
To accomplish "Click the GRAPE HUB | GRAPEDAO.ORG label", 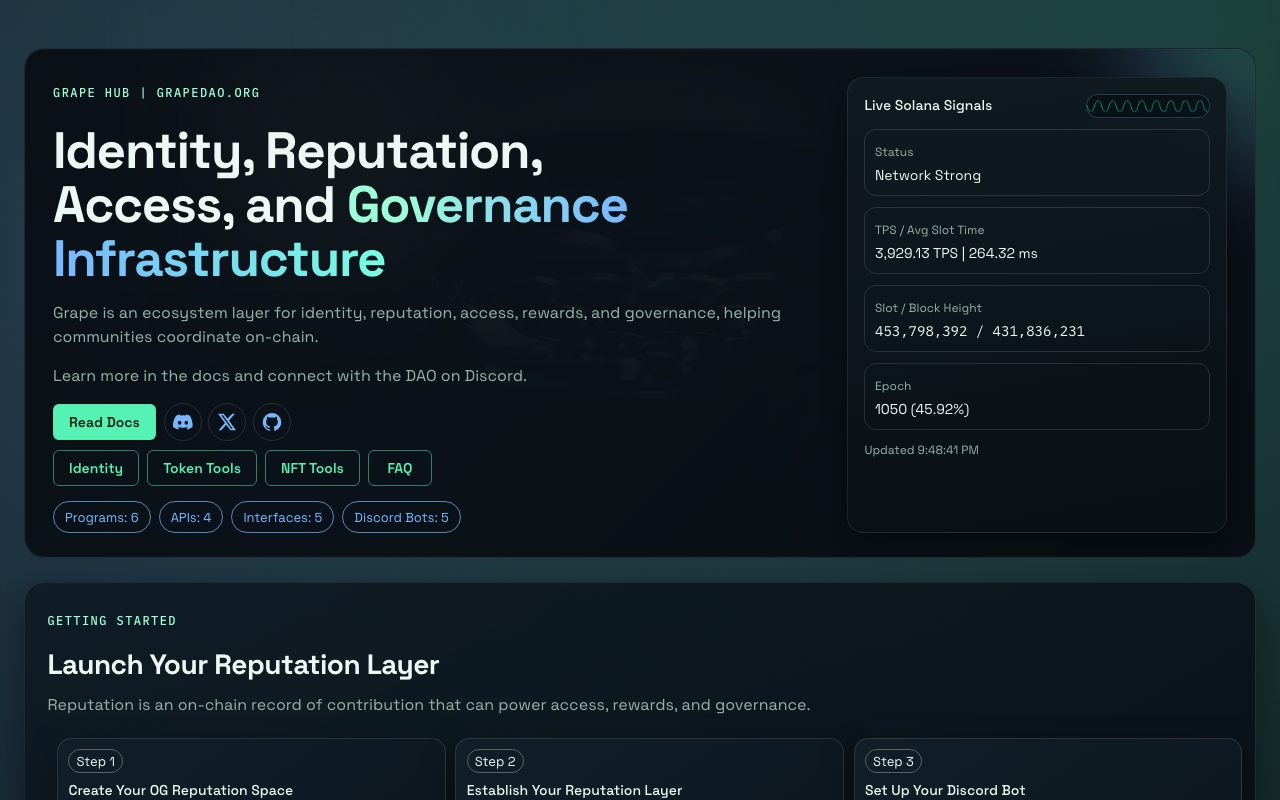I will (x=156, y=93).
